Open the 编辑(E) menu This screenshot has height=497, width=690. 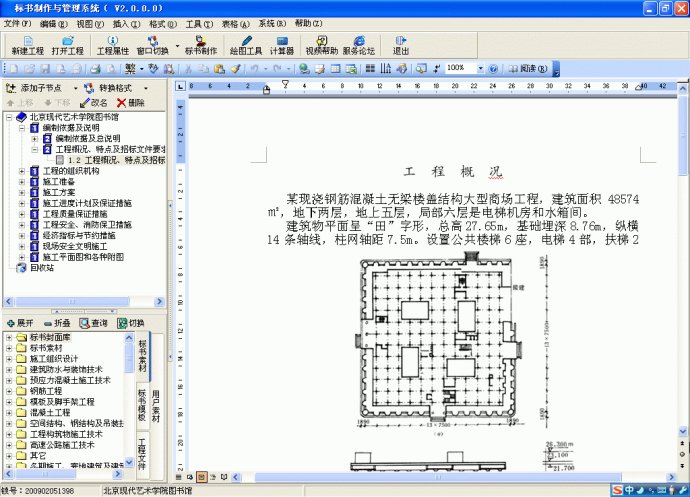(x=54, y=24)
